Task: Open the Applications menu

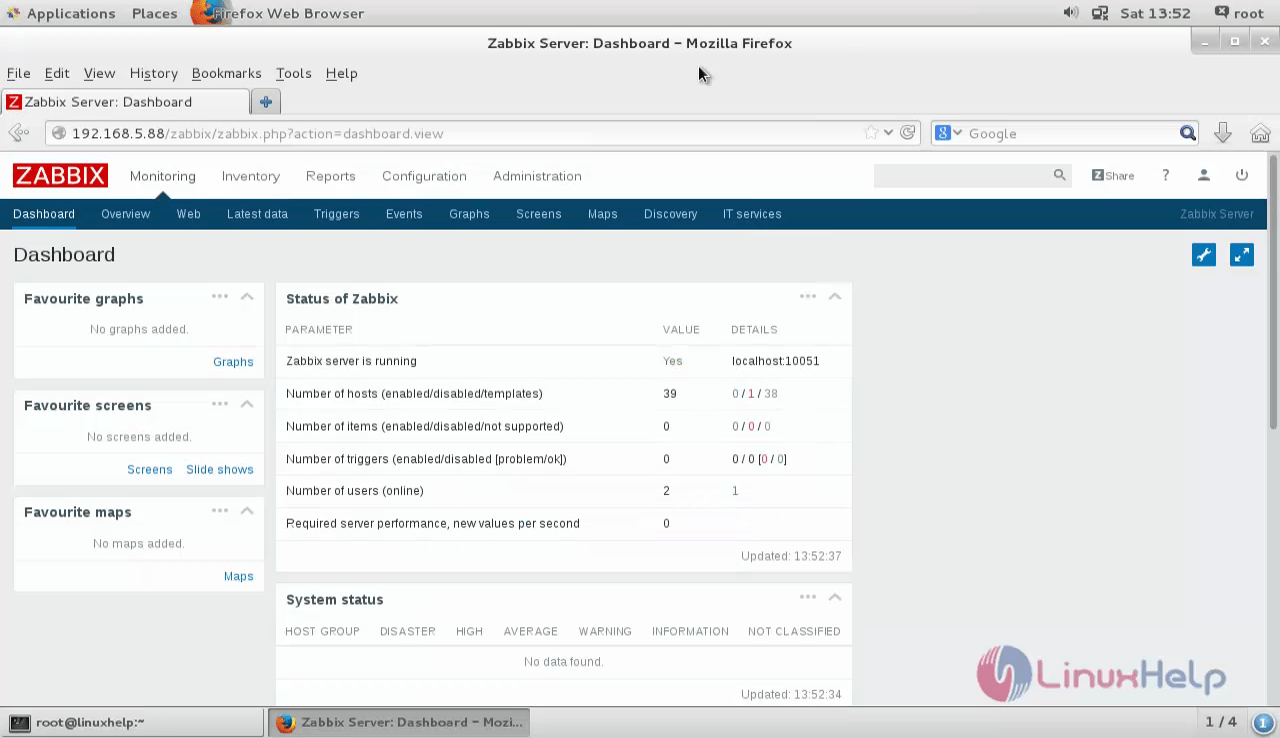Action: click(71, 13)
